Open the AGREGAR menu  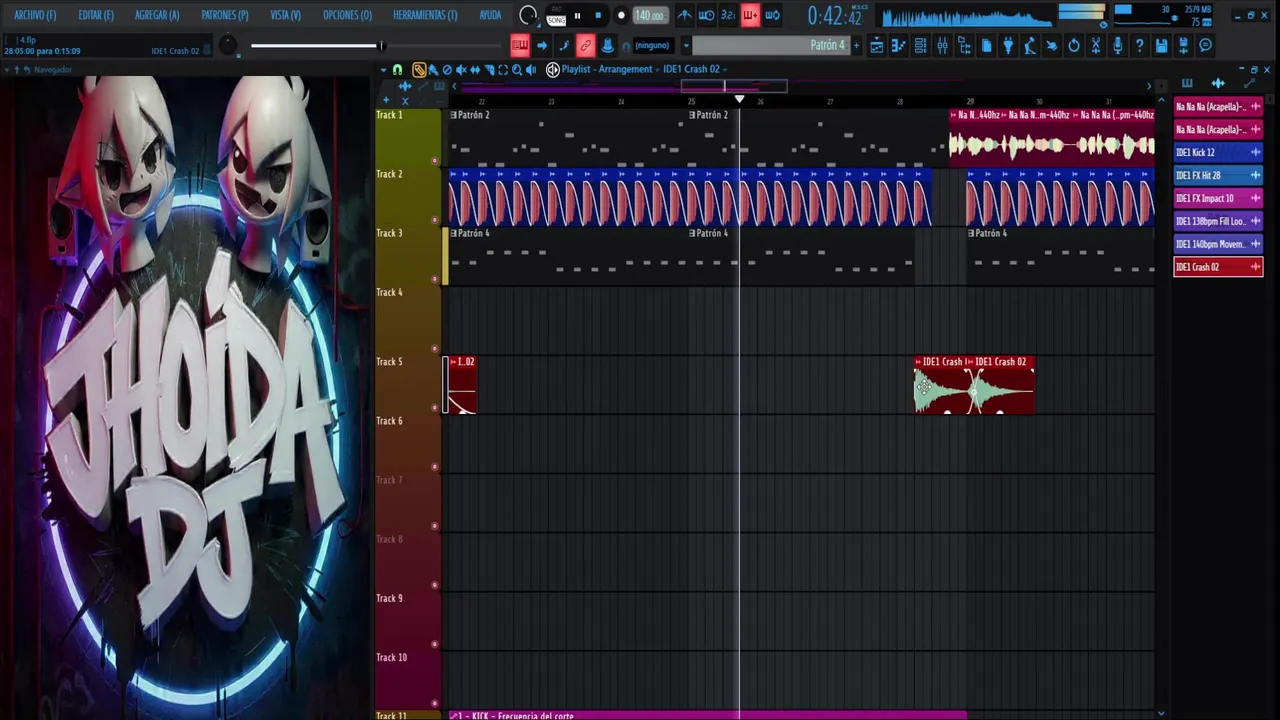pyautogui.click(x=157, y=15)
